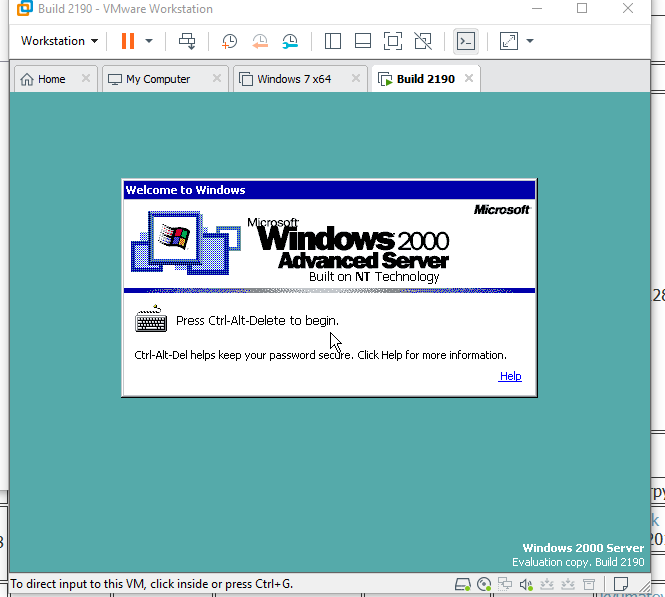Click the printer status icon
The width and height of the screenshot is (665, 597).
click(x=589, y=585)
